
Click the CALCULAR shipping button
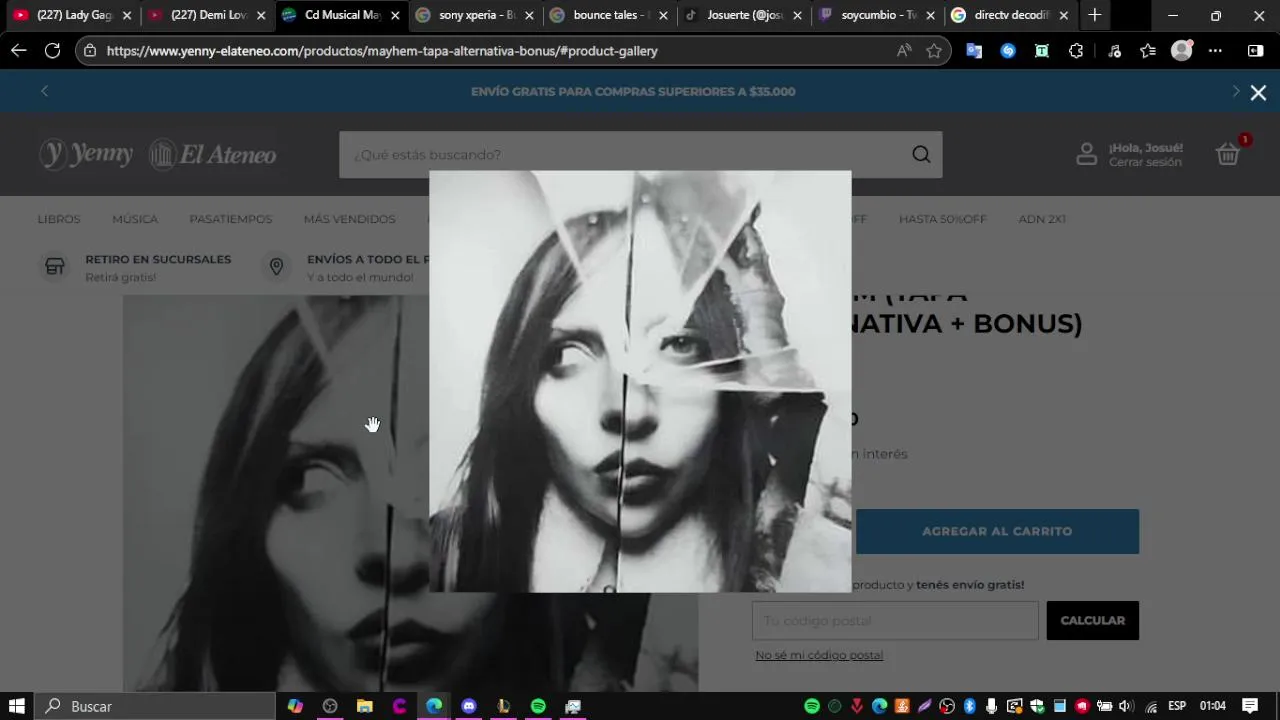coord(1092,620)
